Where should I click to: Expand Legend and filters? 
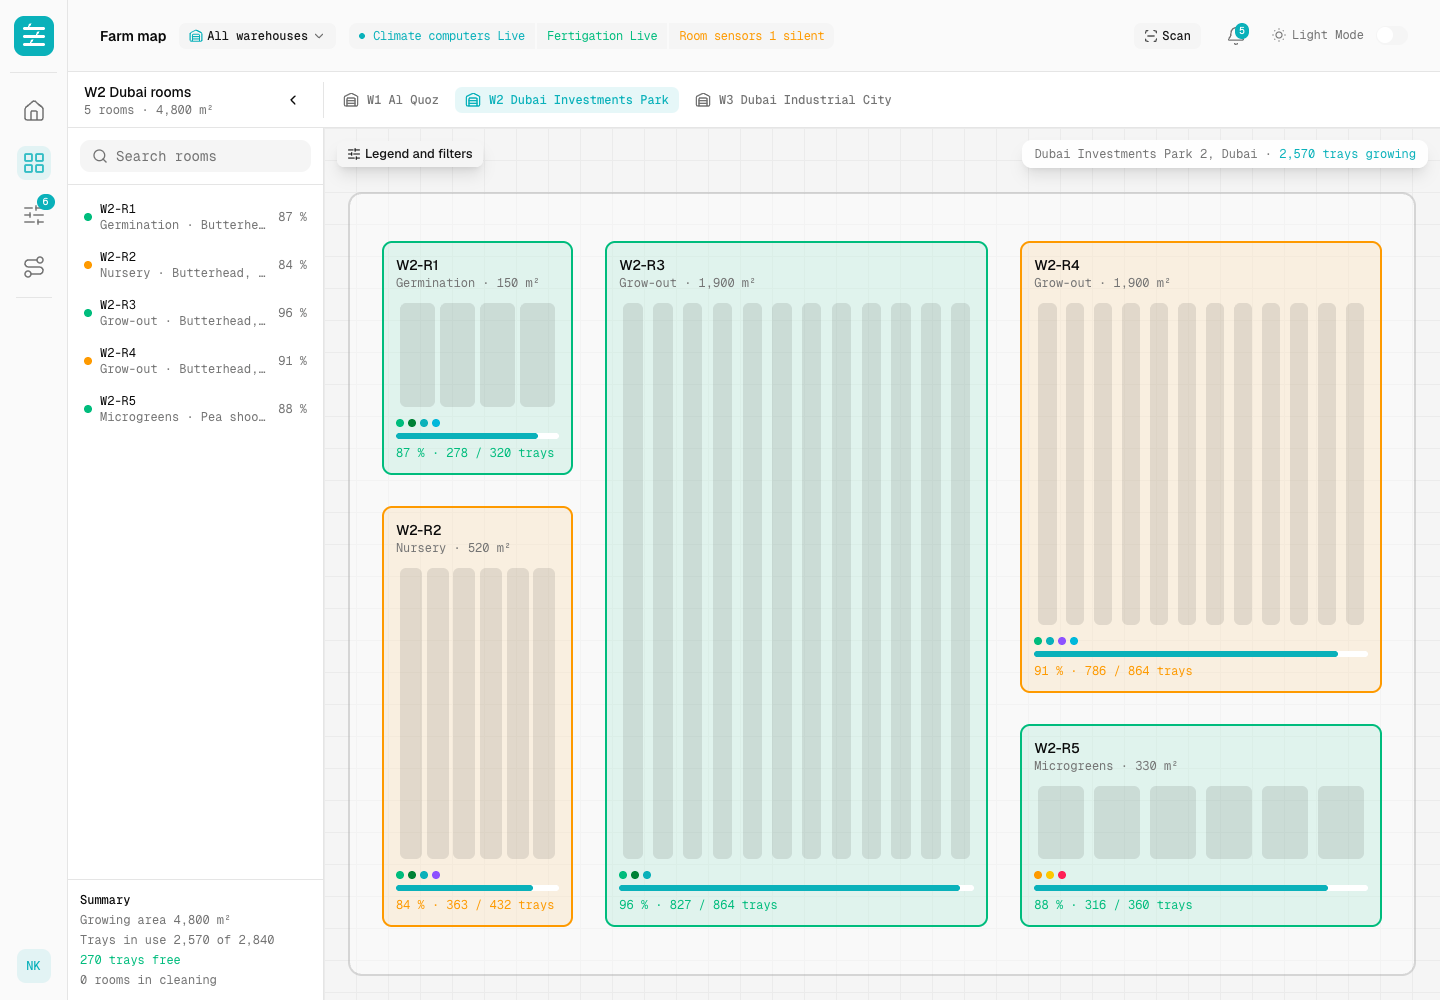410,154
